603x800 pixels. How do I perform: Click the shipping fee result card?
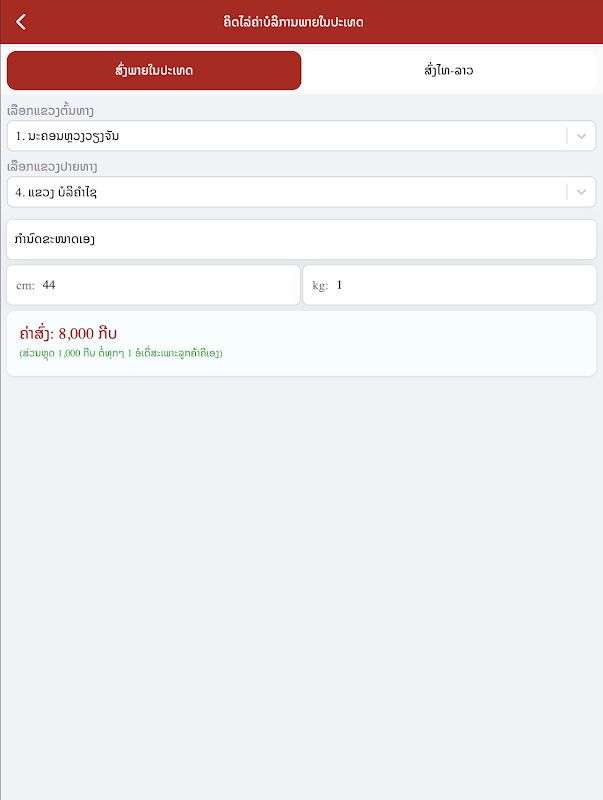click(302, 343)
